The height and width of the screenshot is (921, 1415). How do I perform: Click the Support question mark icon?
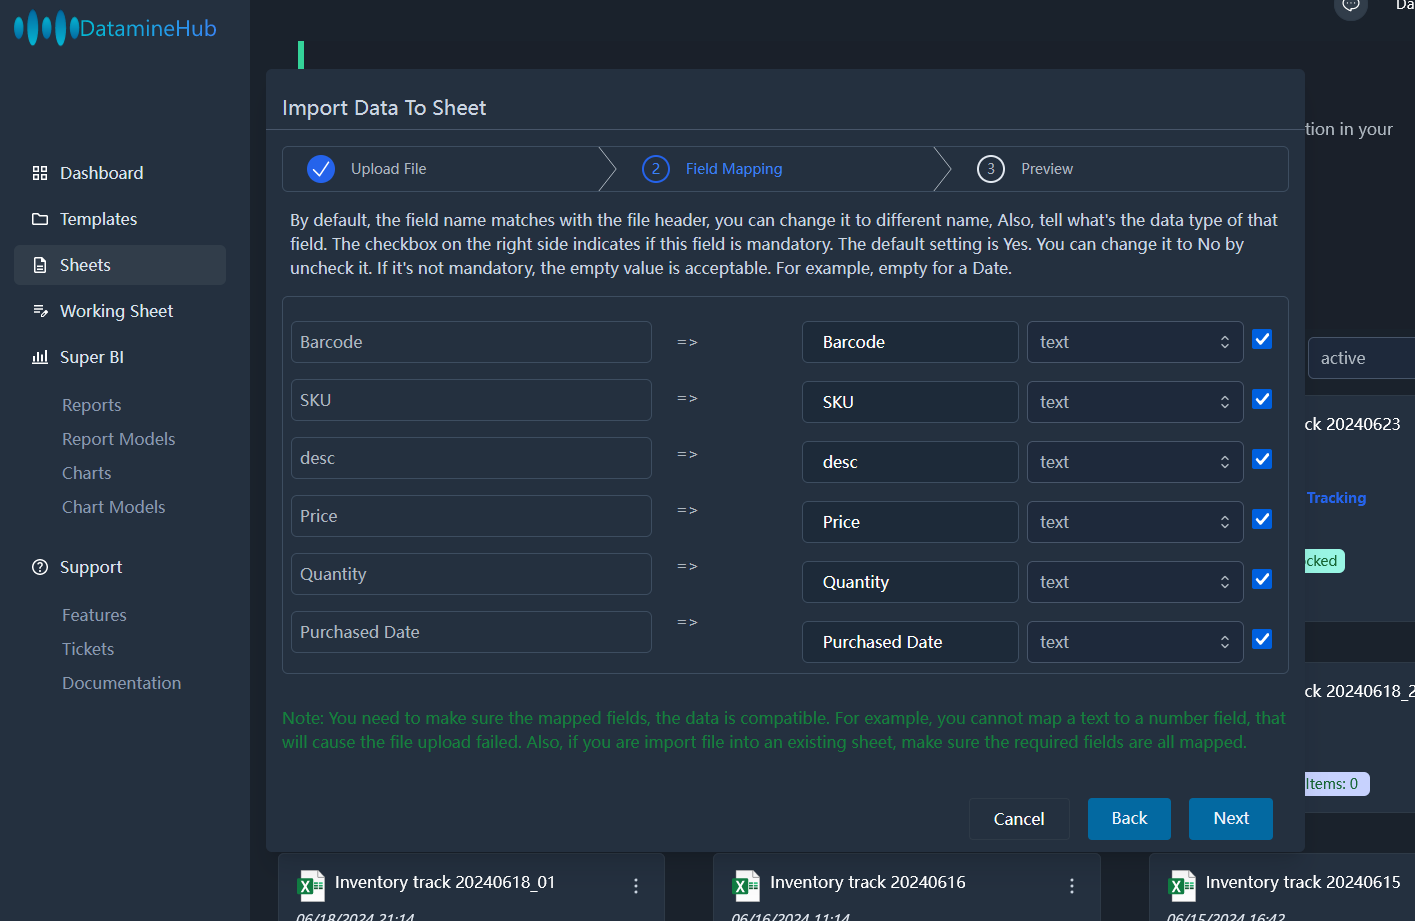click(x=40, y=567)
